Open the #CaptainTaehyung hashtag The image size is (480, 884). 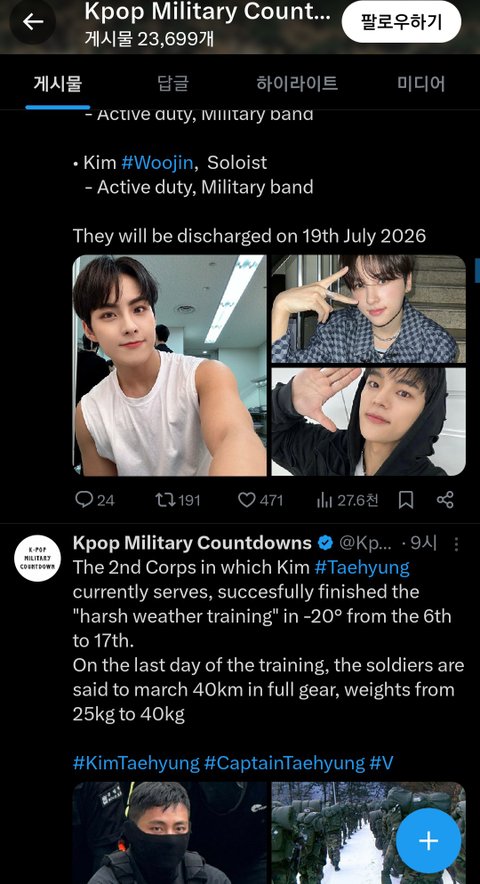pos(284,764)
